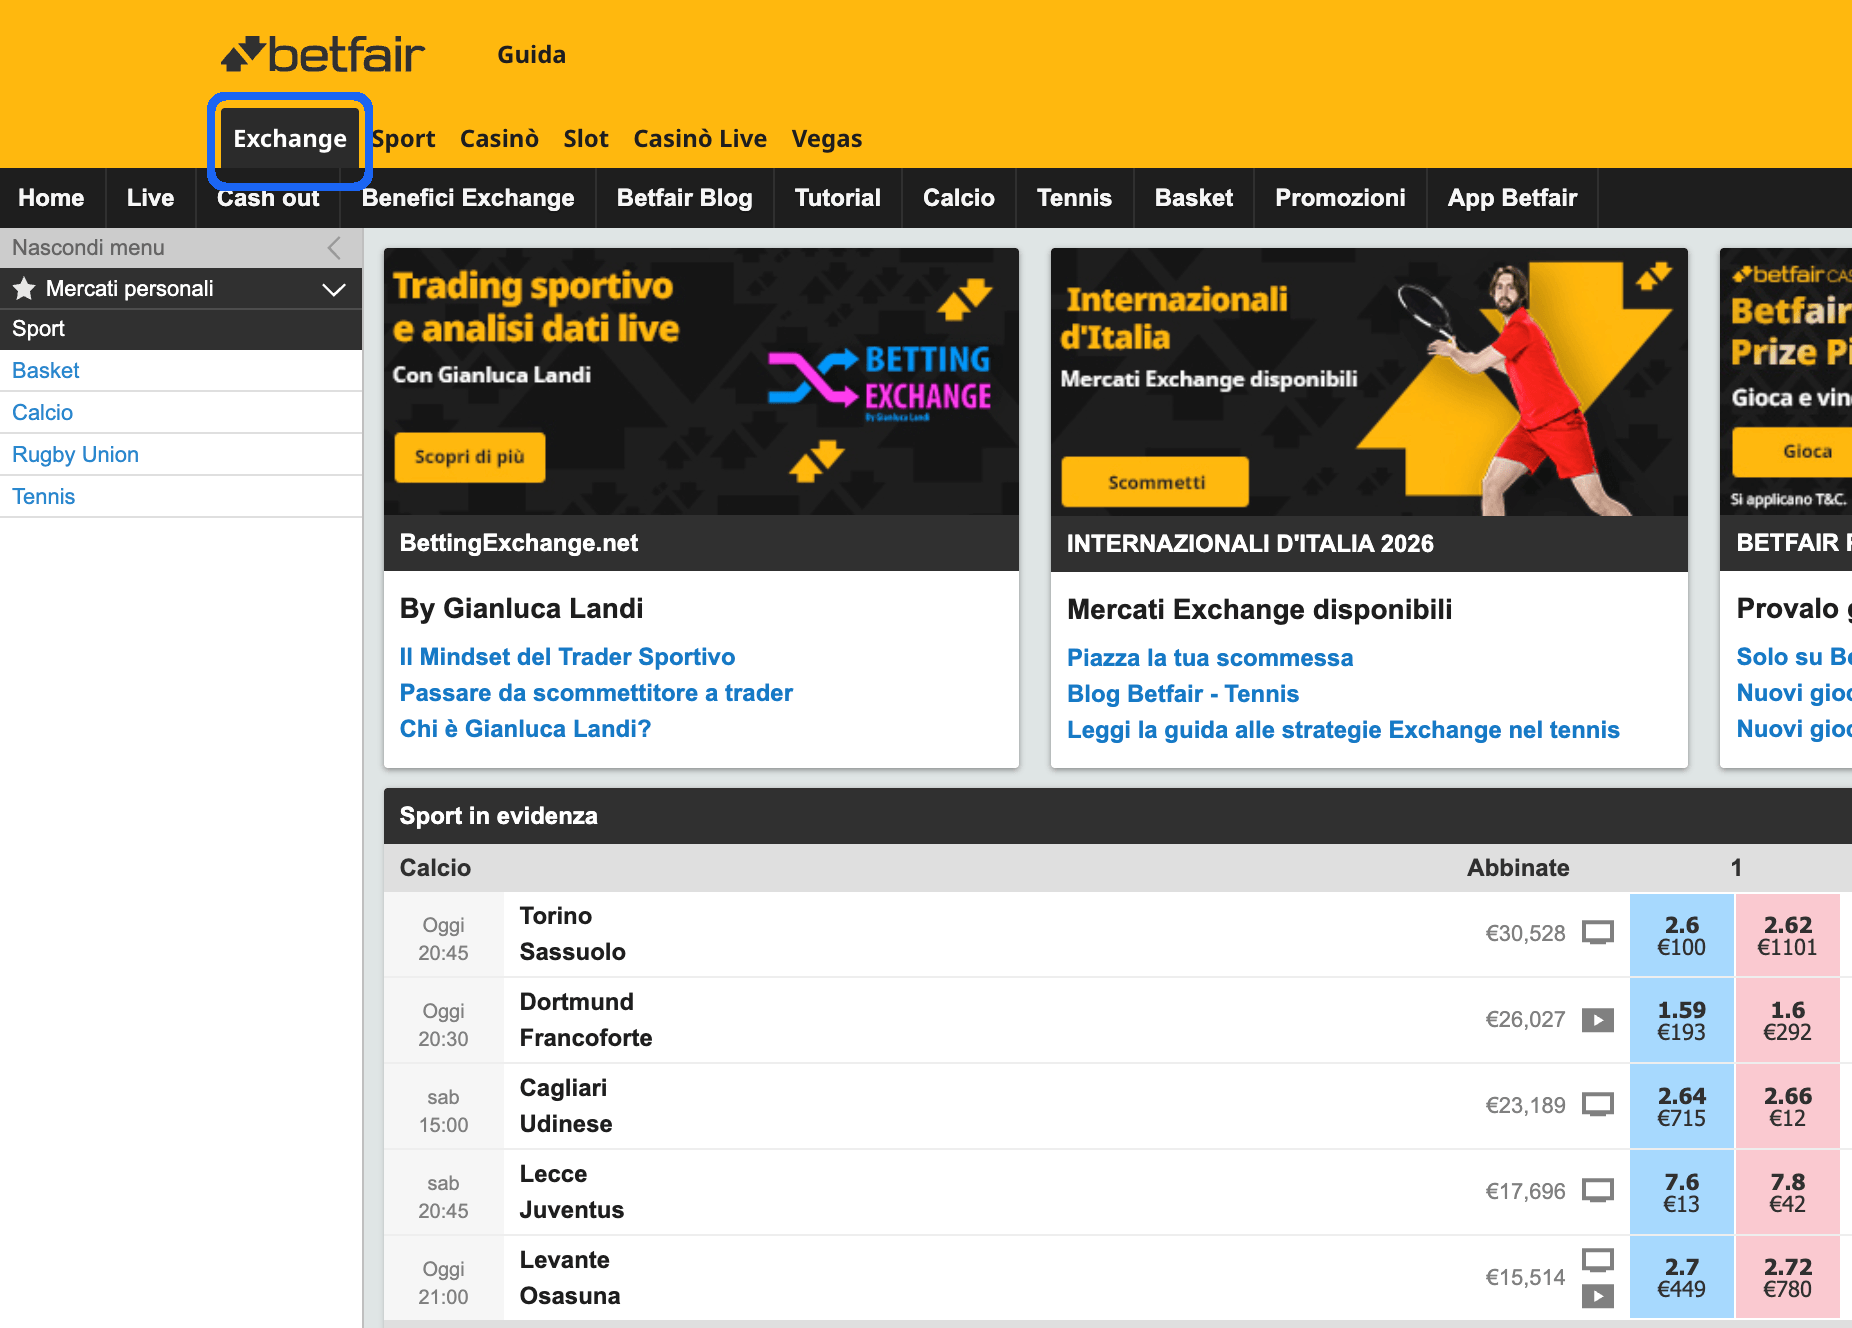This screenshot has height=1328, width=1852.
Task: Open the Trading sportivo banner image
Action: 701,382
